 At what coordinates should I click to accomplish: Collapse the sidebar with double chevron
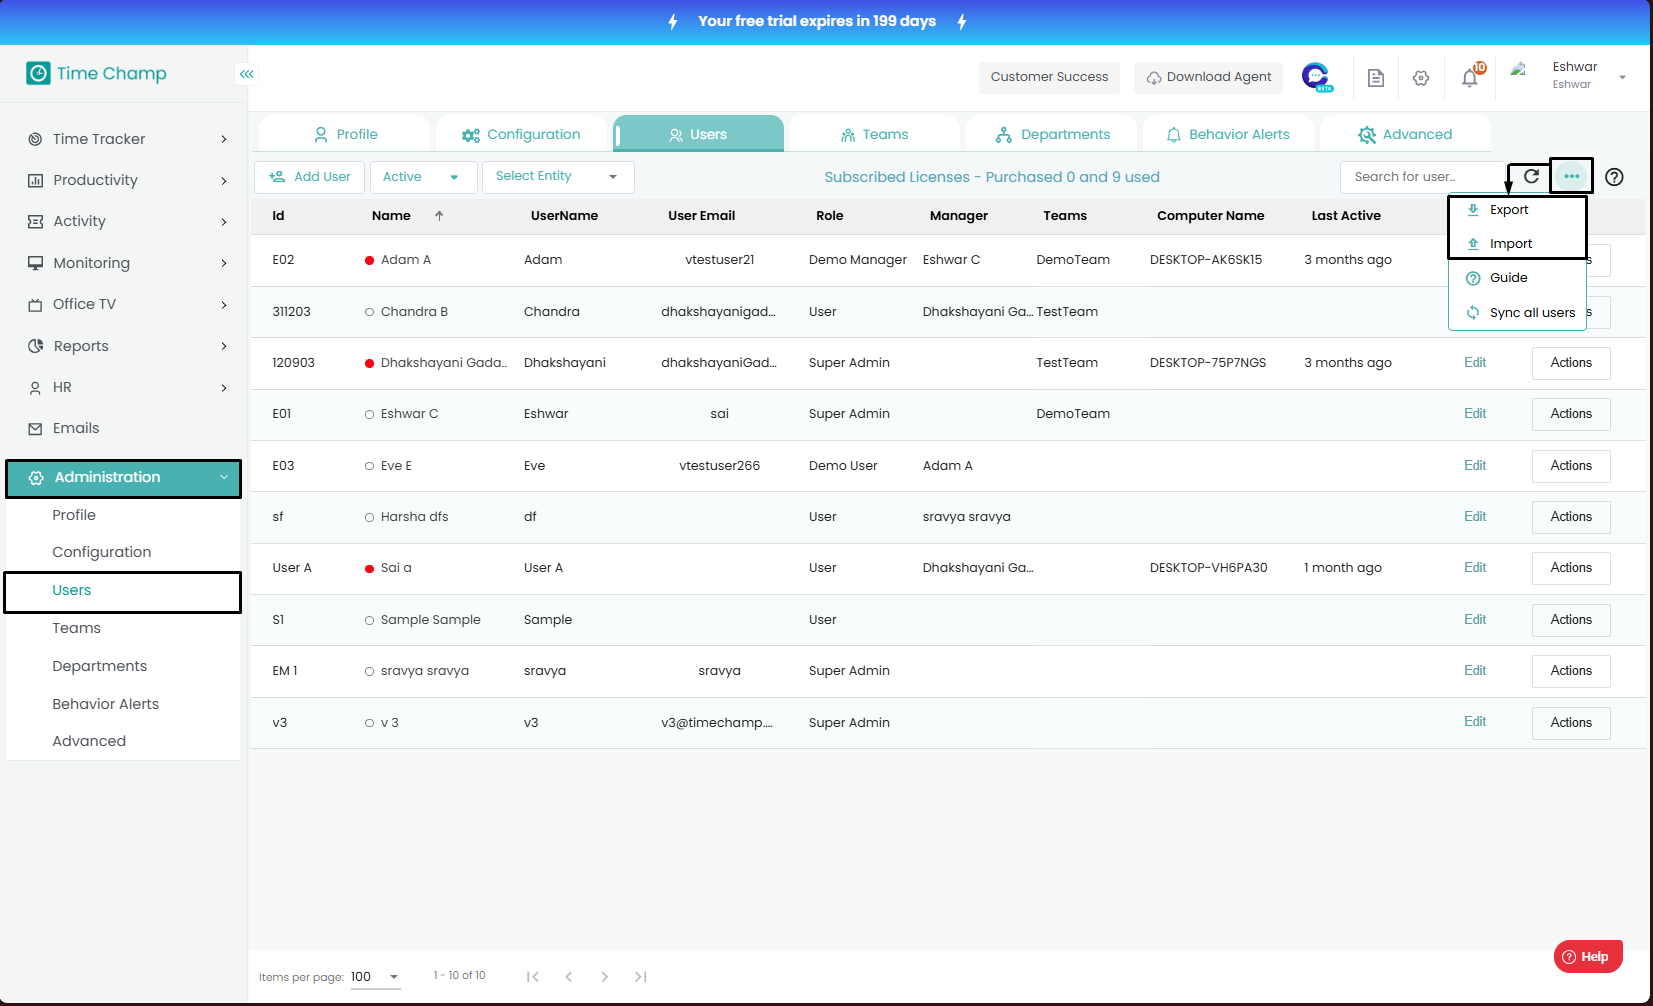pos(246,74)
